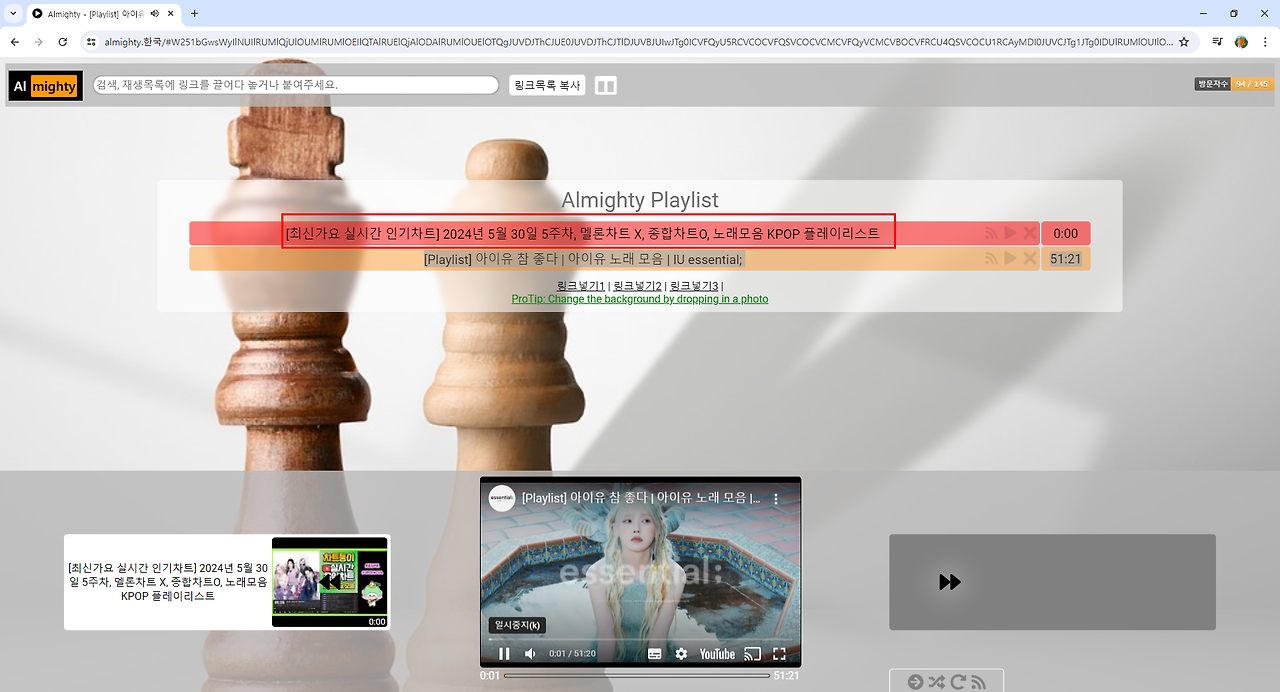Cast the video to another device
The image size is (1280, 692).
click(751, 653)
